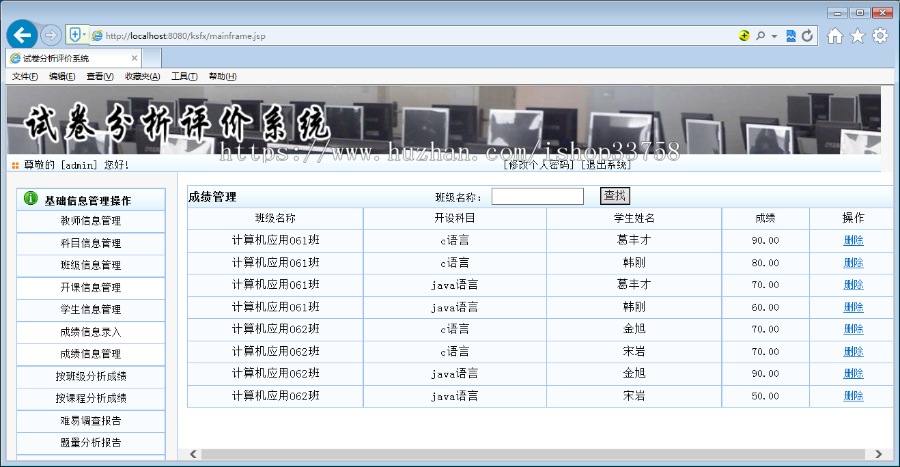Delete 宋岩's java语言 score of 50.00
The width and height of the screenshot is (900, 467).
(x=854, y=396)
